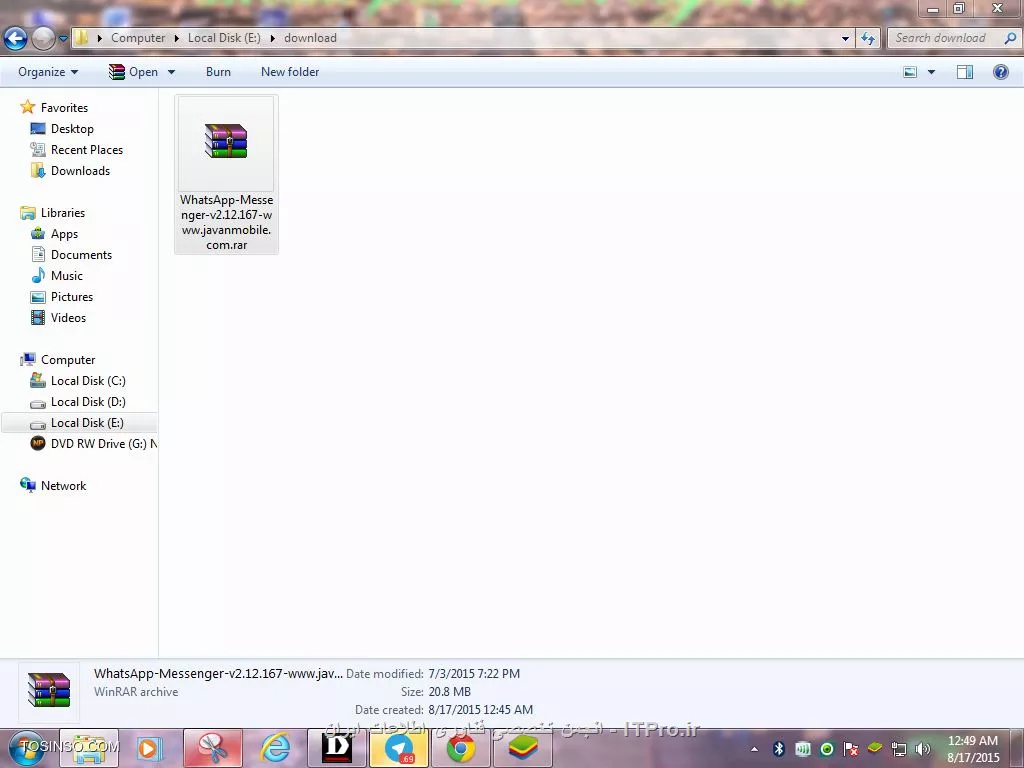Select Local Disk (C:) in navigation pane
Screen dimensions: 1024x768
pos(88,381)
